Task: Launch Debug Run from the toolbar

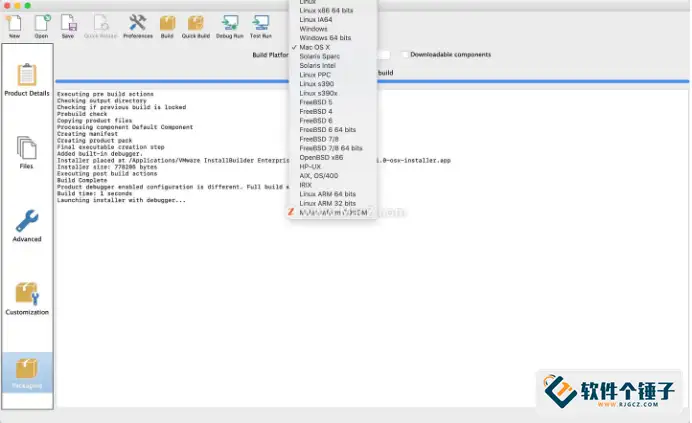Action: (x=229, y=26)
